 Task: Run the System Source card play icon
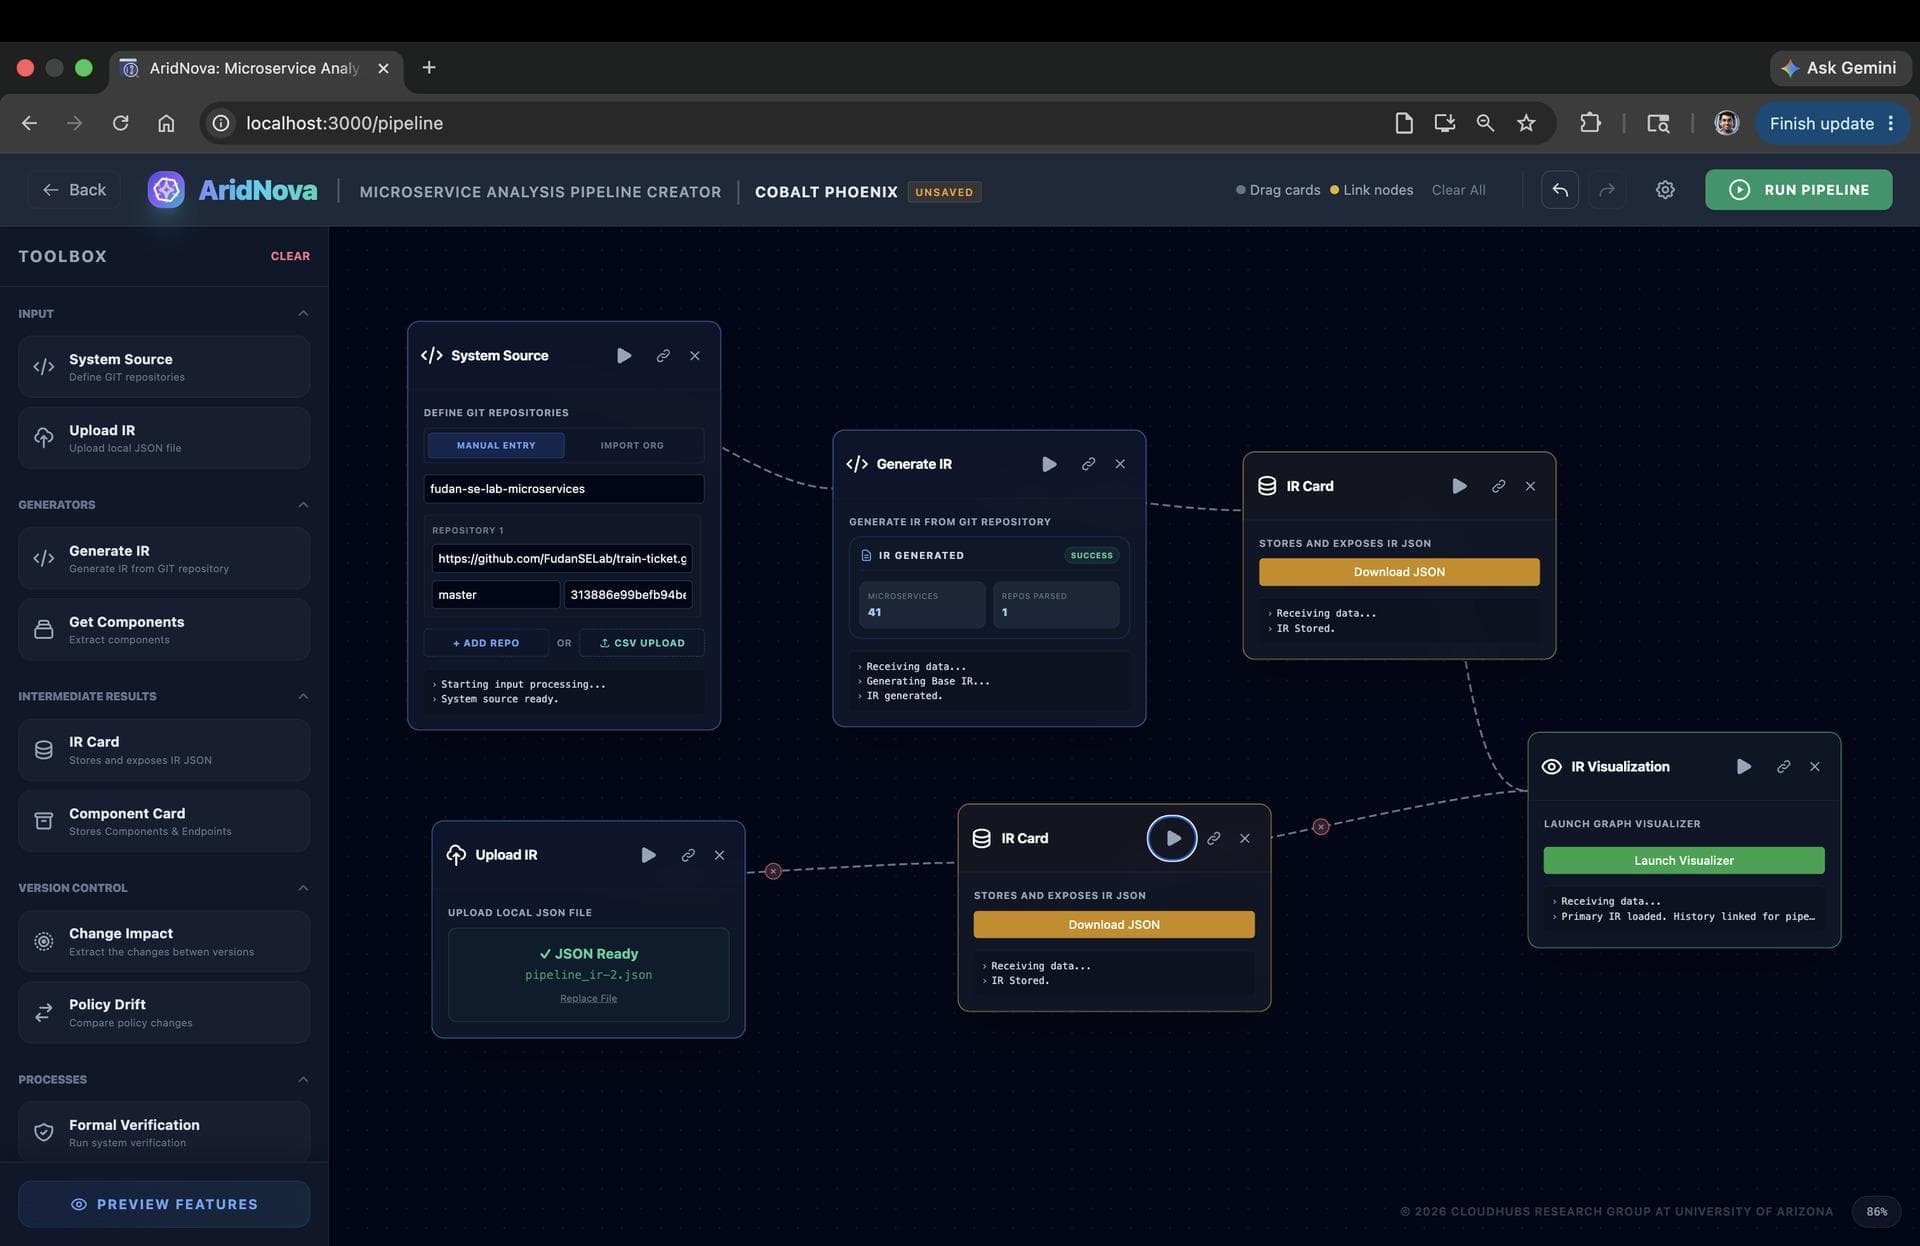click(x=624, y=356)
